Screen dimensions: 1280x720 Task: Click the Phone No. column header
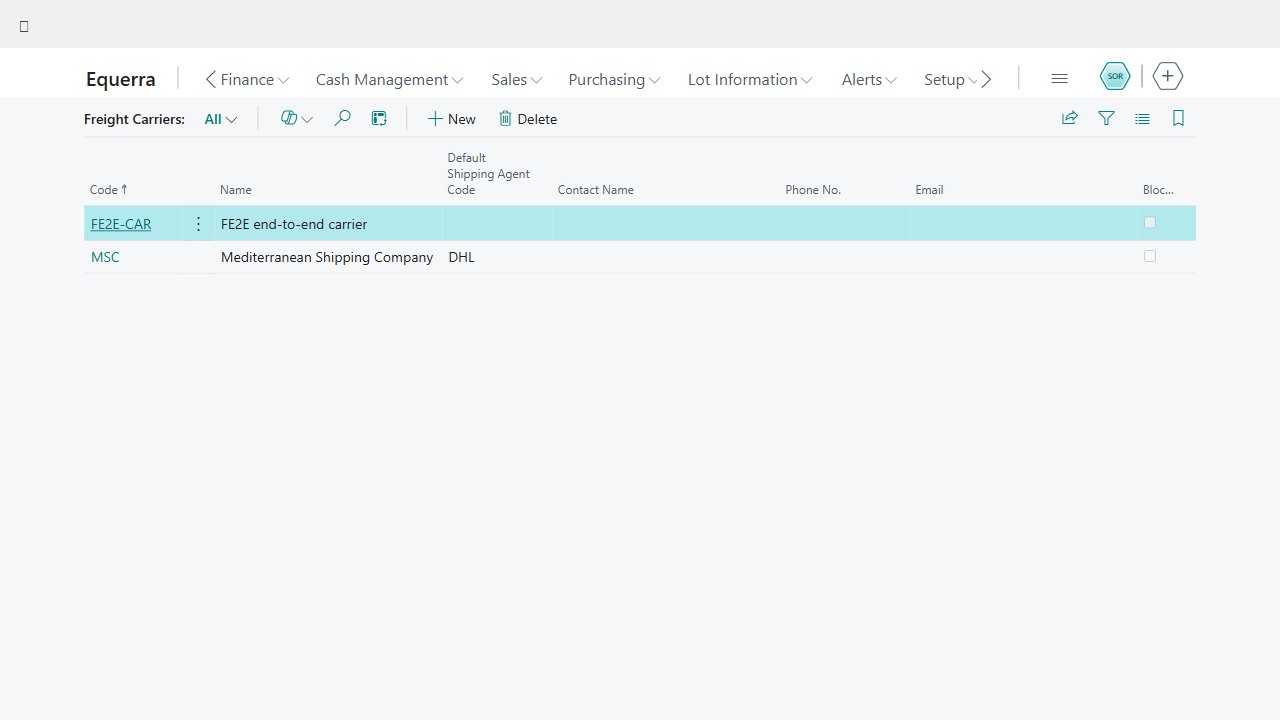tap(813, 189)
